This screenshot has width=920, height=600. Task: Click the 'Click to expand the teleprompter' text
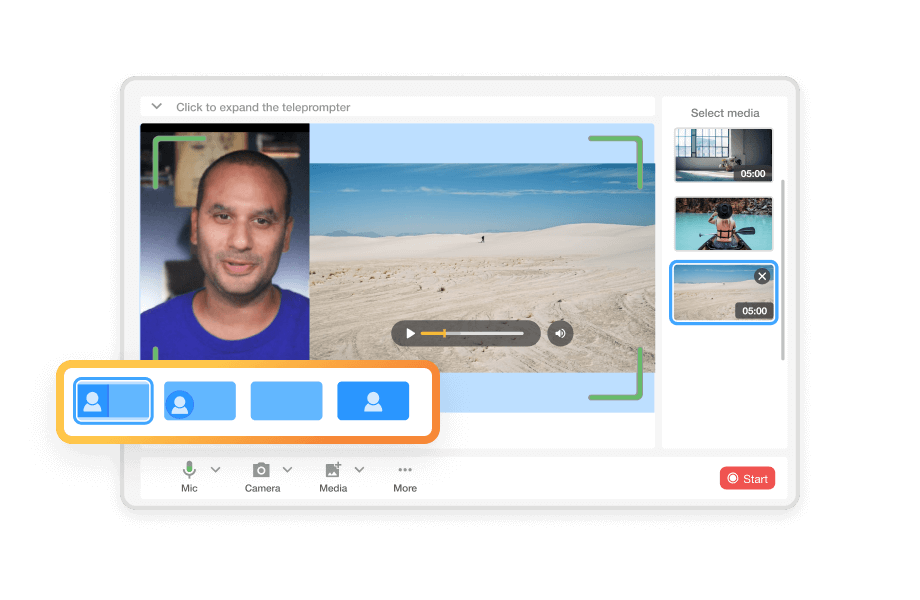tap(263, 107)
